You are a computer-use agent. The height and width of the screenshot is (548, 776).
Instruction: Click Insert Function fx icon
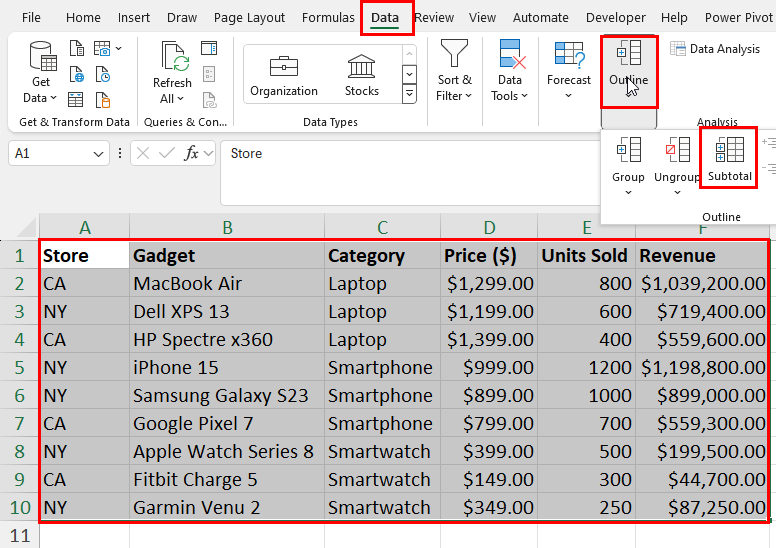point(191,153)
